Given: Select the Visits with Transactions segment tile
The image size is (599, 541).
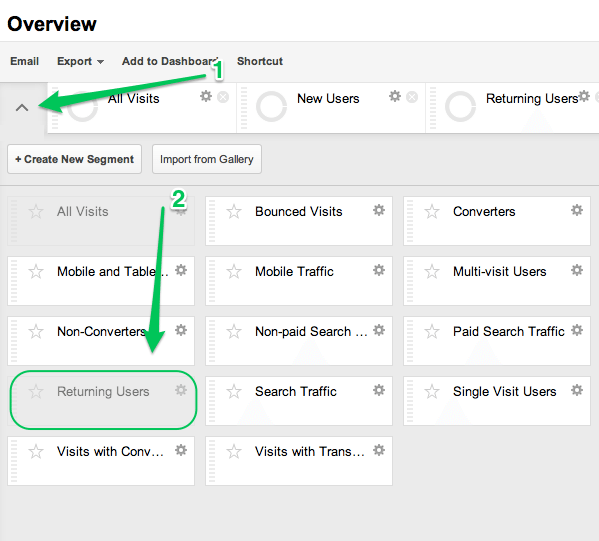Looking at the screenshot, I should [x=299, y=461].
